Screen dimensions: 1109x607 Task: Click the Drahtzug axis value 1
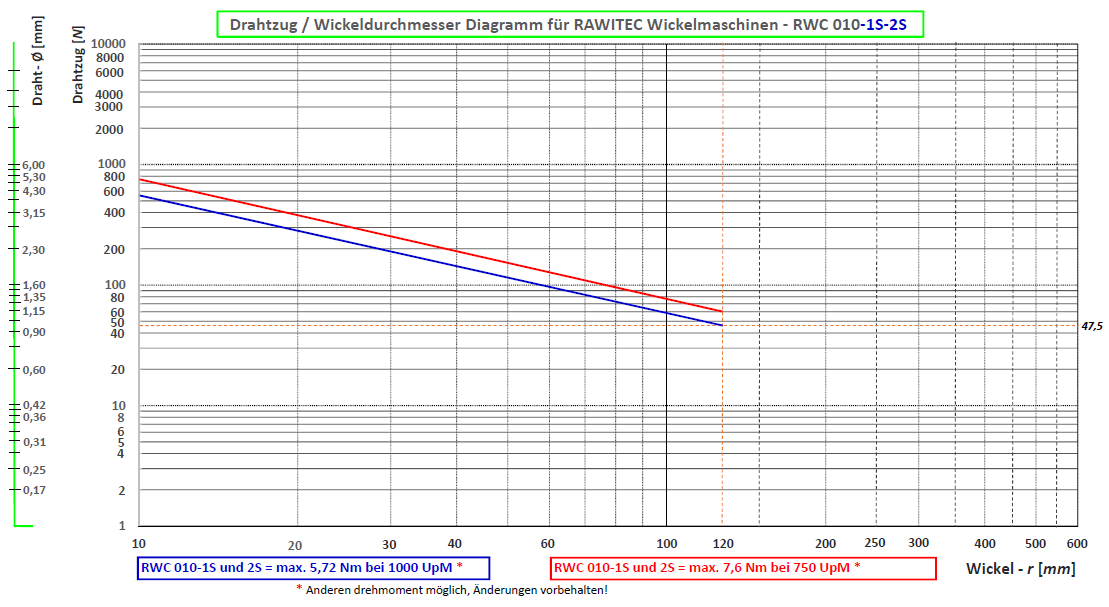122,526
